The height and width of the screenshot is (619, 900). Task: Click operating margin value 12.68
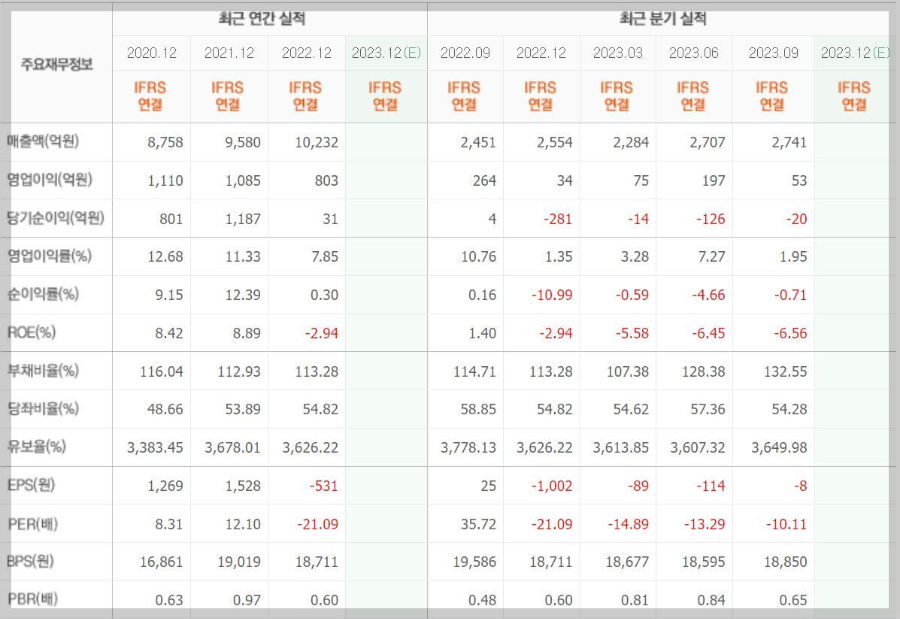coord(165,257)
